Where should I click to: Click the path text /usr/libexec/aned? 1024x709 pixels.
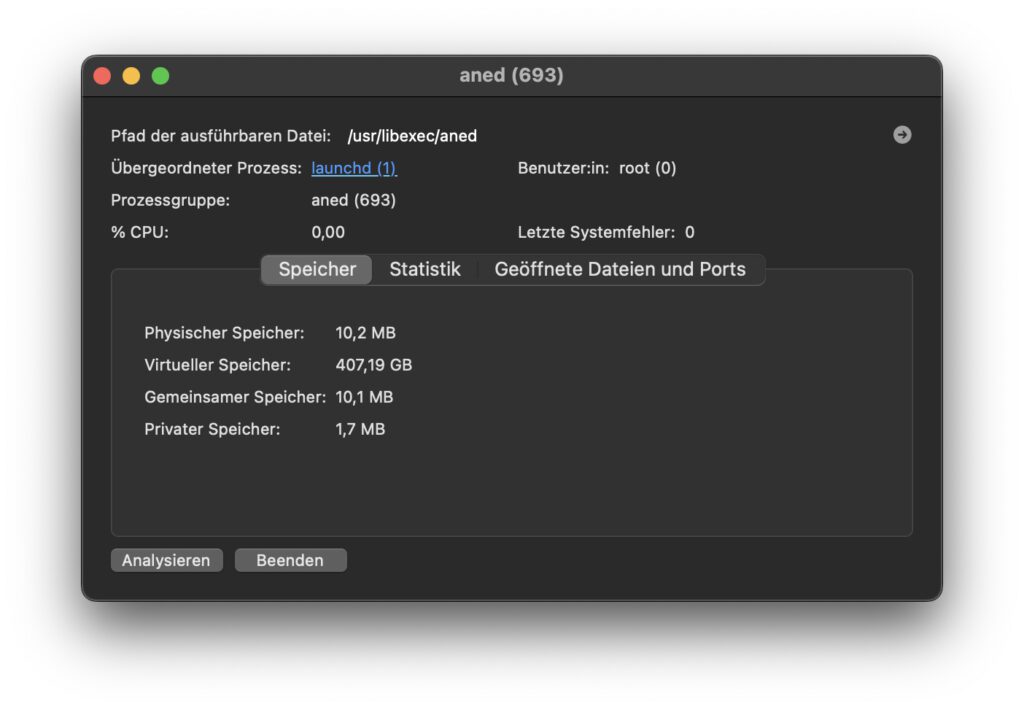[x=412, y=136]
